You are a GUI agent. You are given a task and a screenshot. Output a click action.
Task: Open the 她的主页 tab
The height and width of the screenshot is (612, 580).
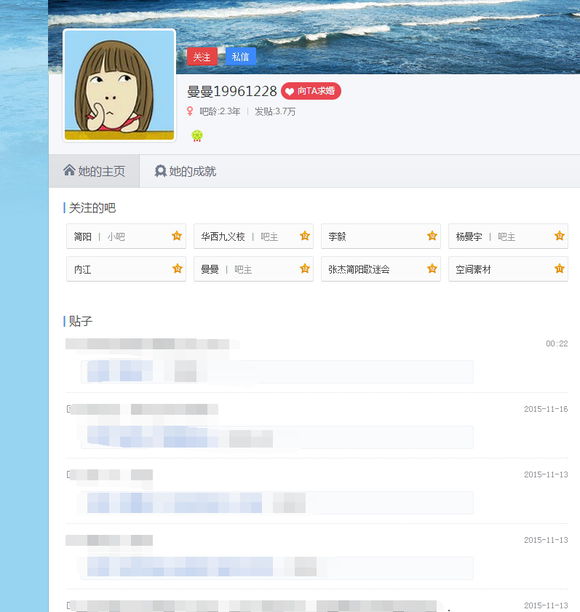point(94,171)
